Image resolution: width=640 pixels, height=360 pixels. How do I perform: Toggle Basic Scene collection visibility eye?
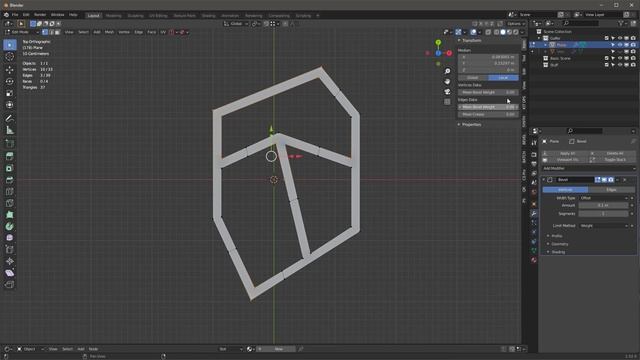620,58
